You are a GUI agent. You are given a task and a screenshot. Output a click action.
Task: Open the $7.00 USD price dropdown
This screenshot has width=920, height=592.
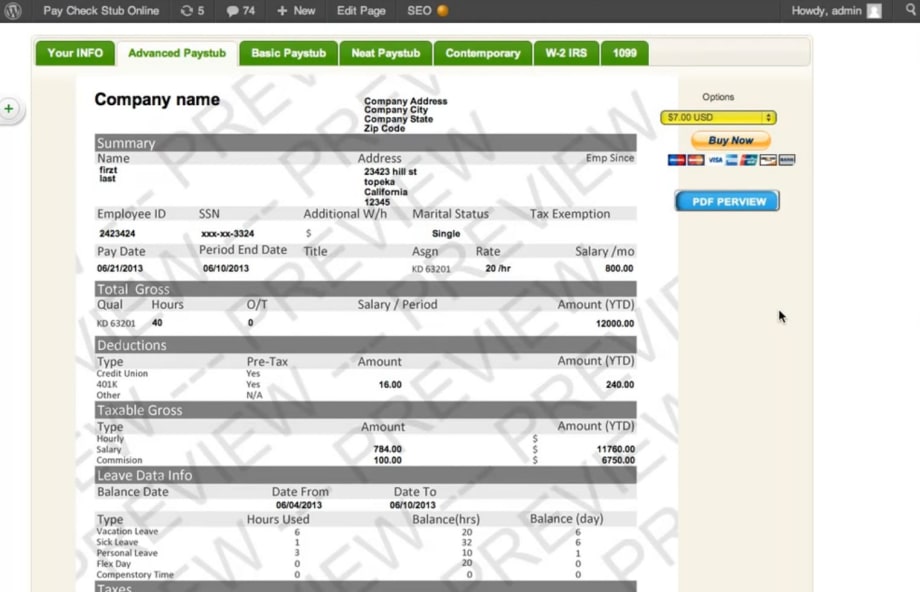click(718, 117)
